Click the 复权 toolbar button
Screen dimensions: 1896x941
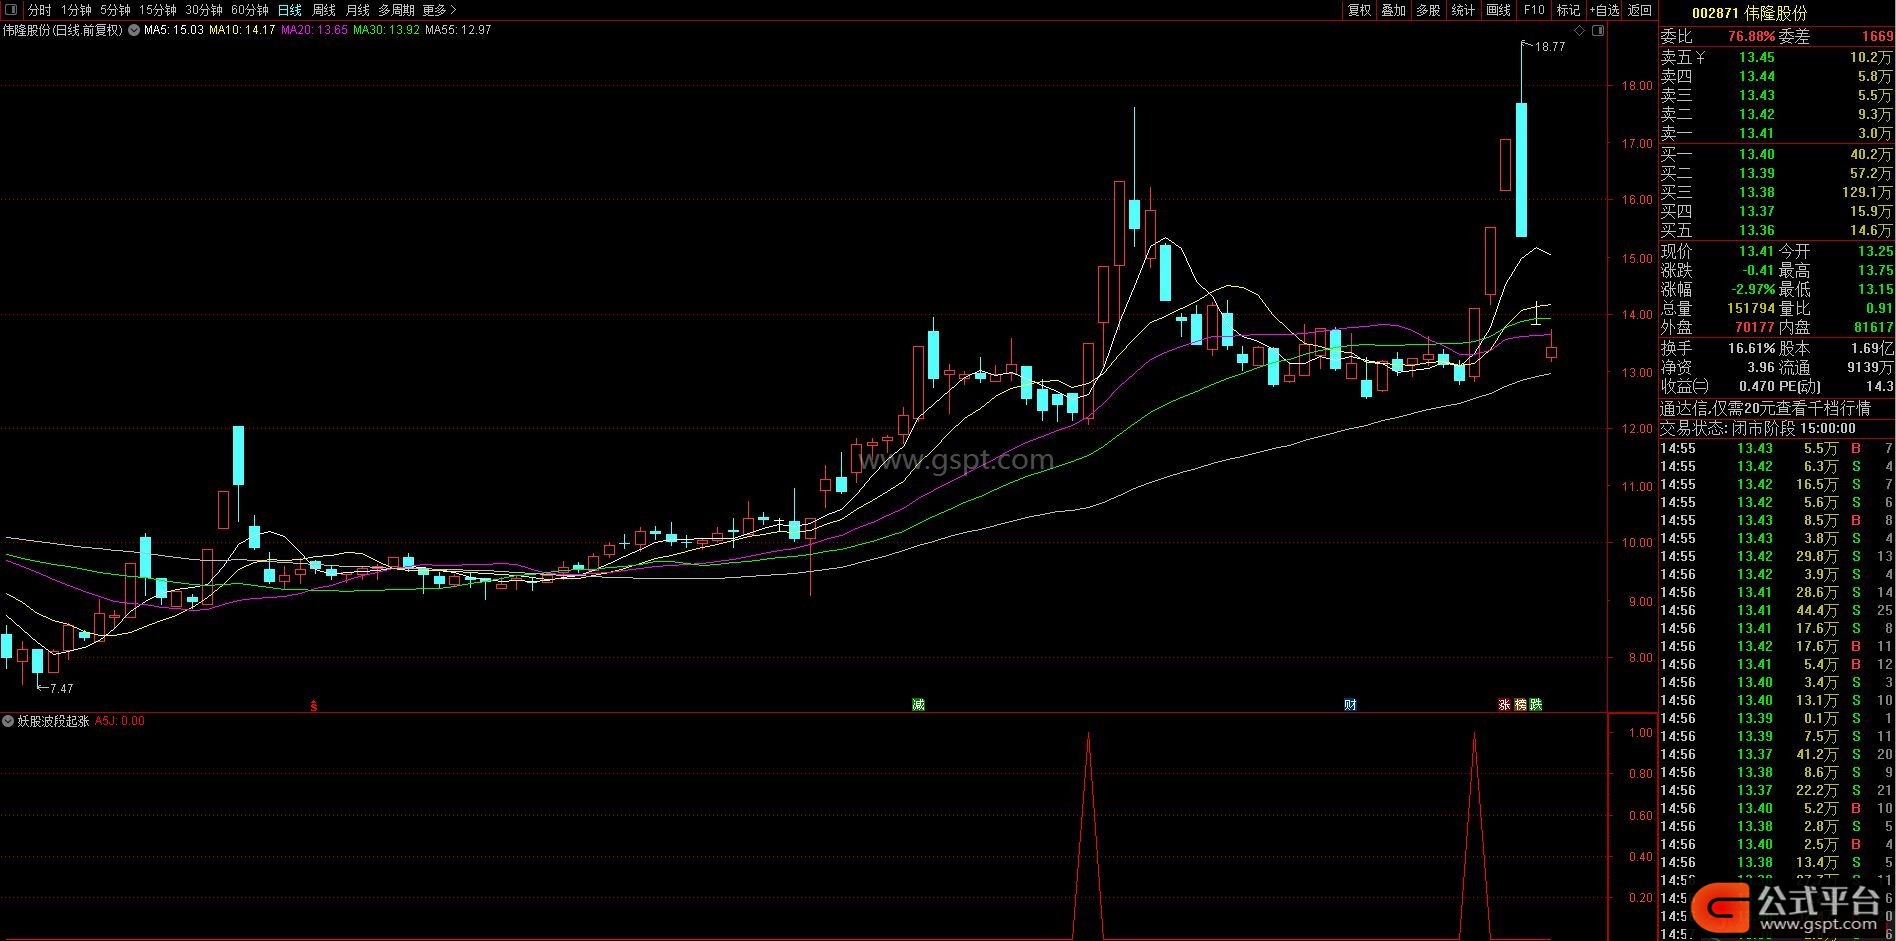point(1359,10)
